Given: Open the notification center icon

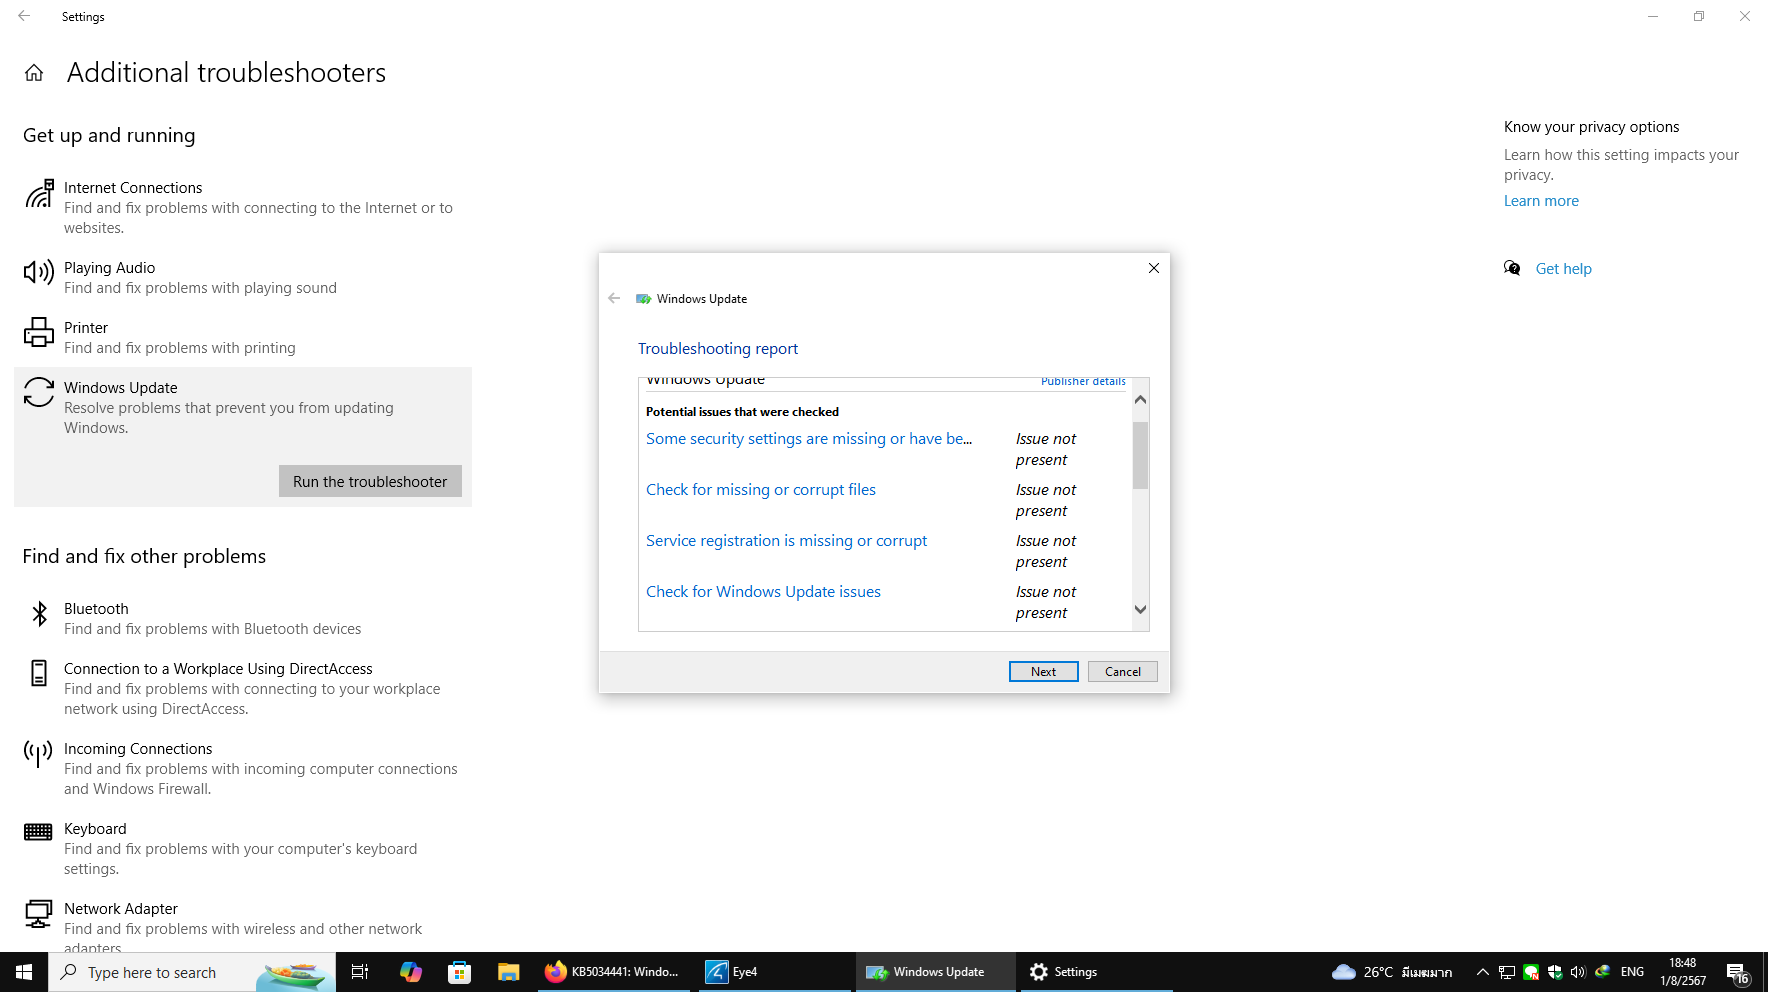Looking at the screenshot, I should pos(1738,972).
